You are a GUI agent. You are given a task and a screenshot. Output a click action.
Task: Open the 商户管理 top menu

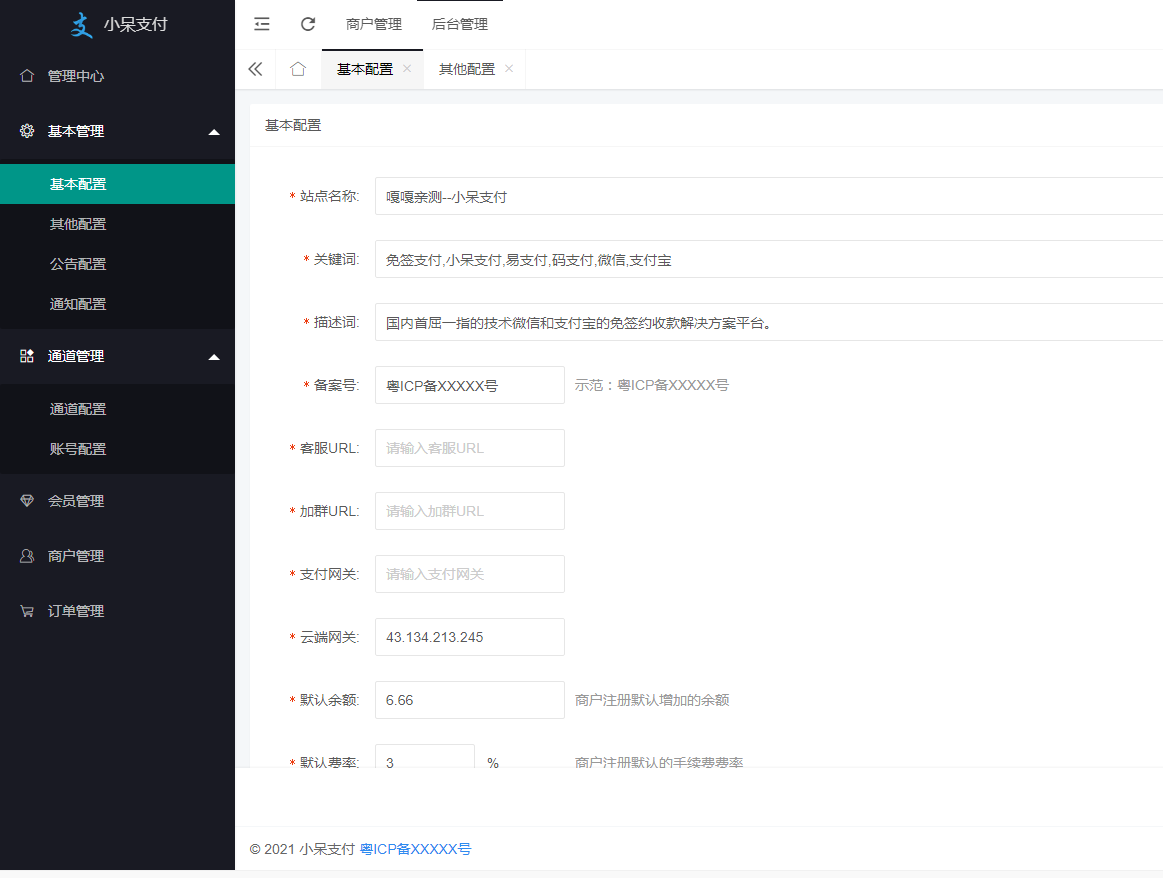(x=373, y=24)
